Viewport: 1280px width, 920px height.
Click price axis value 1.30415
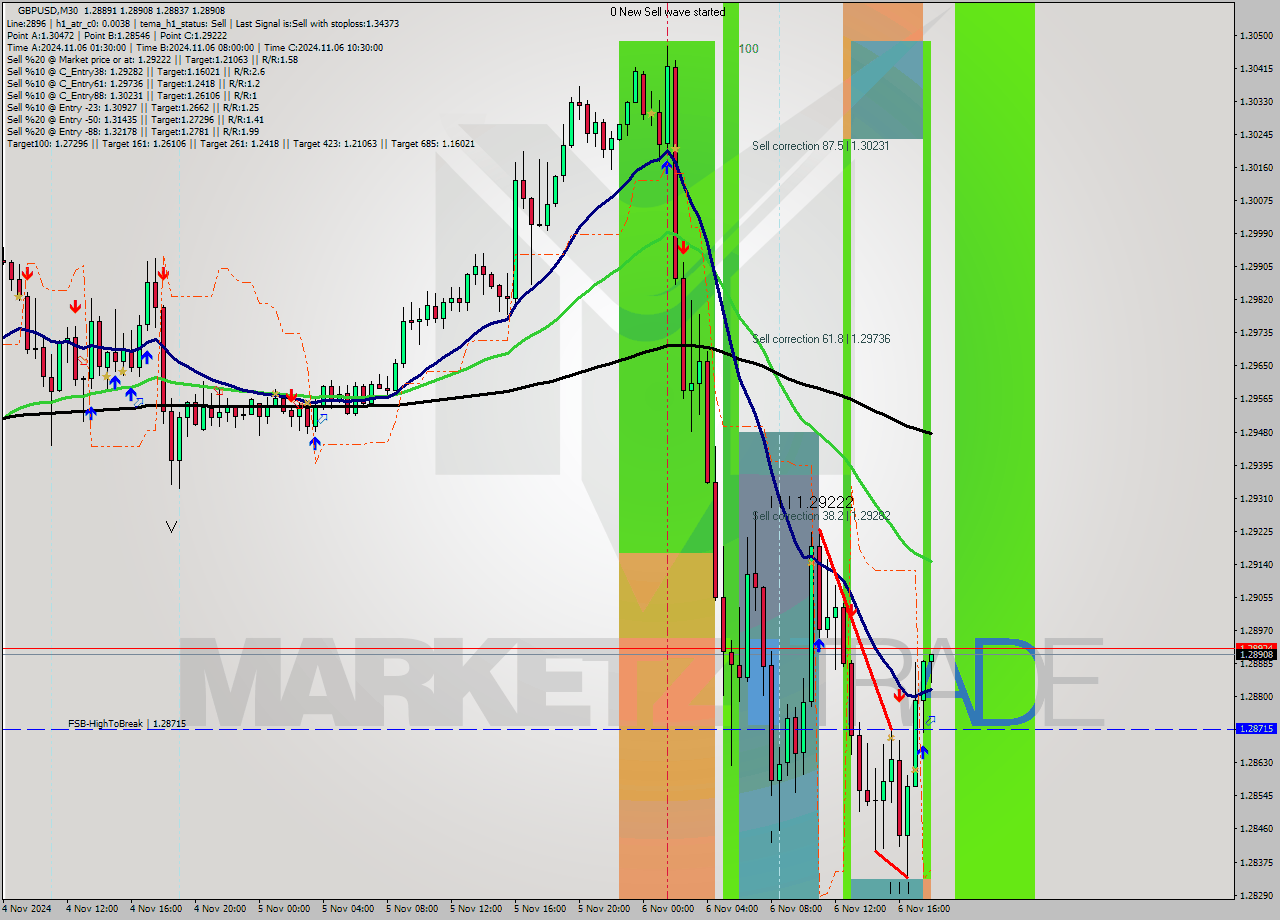tap(1256, 68)
